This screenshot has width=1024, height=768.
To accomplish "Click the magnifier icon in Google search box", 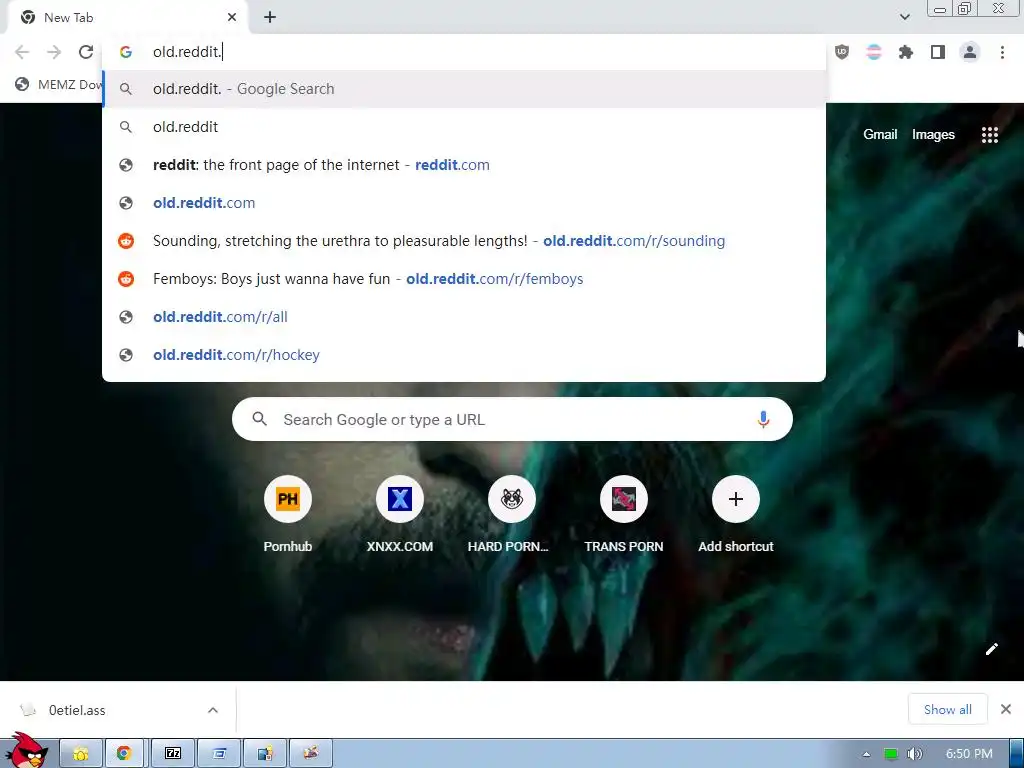I will click(x=259, y=419).
